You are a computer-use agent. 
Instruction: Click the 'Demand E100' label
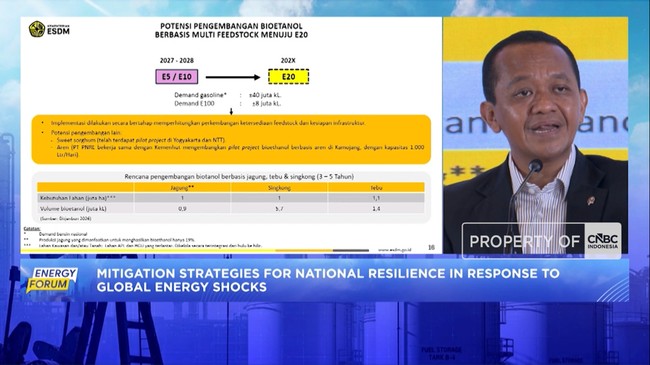(194, 103)
